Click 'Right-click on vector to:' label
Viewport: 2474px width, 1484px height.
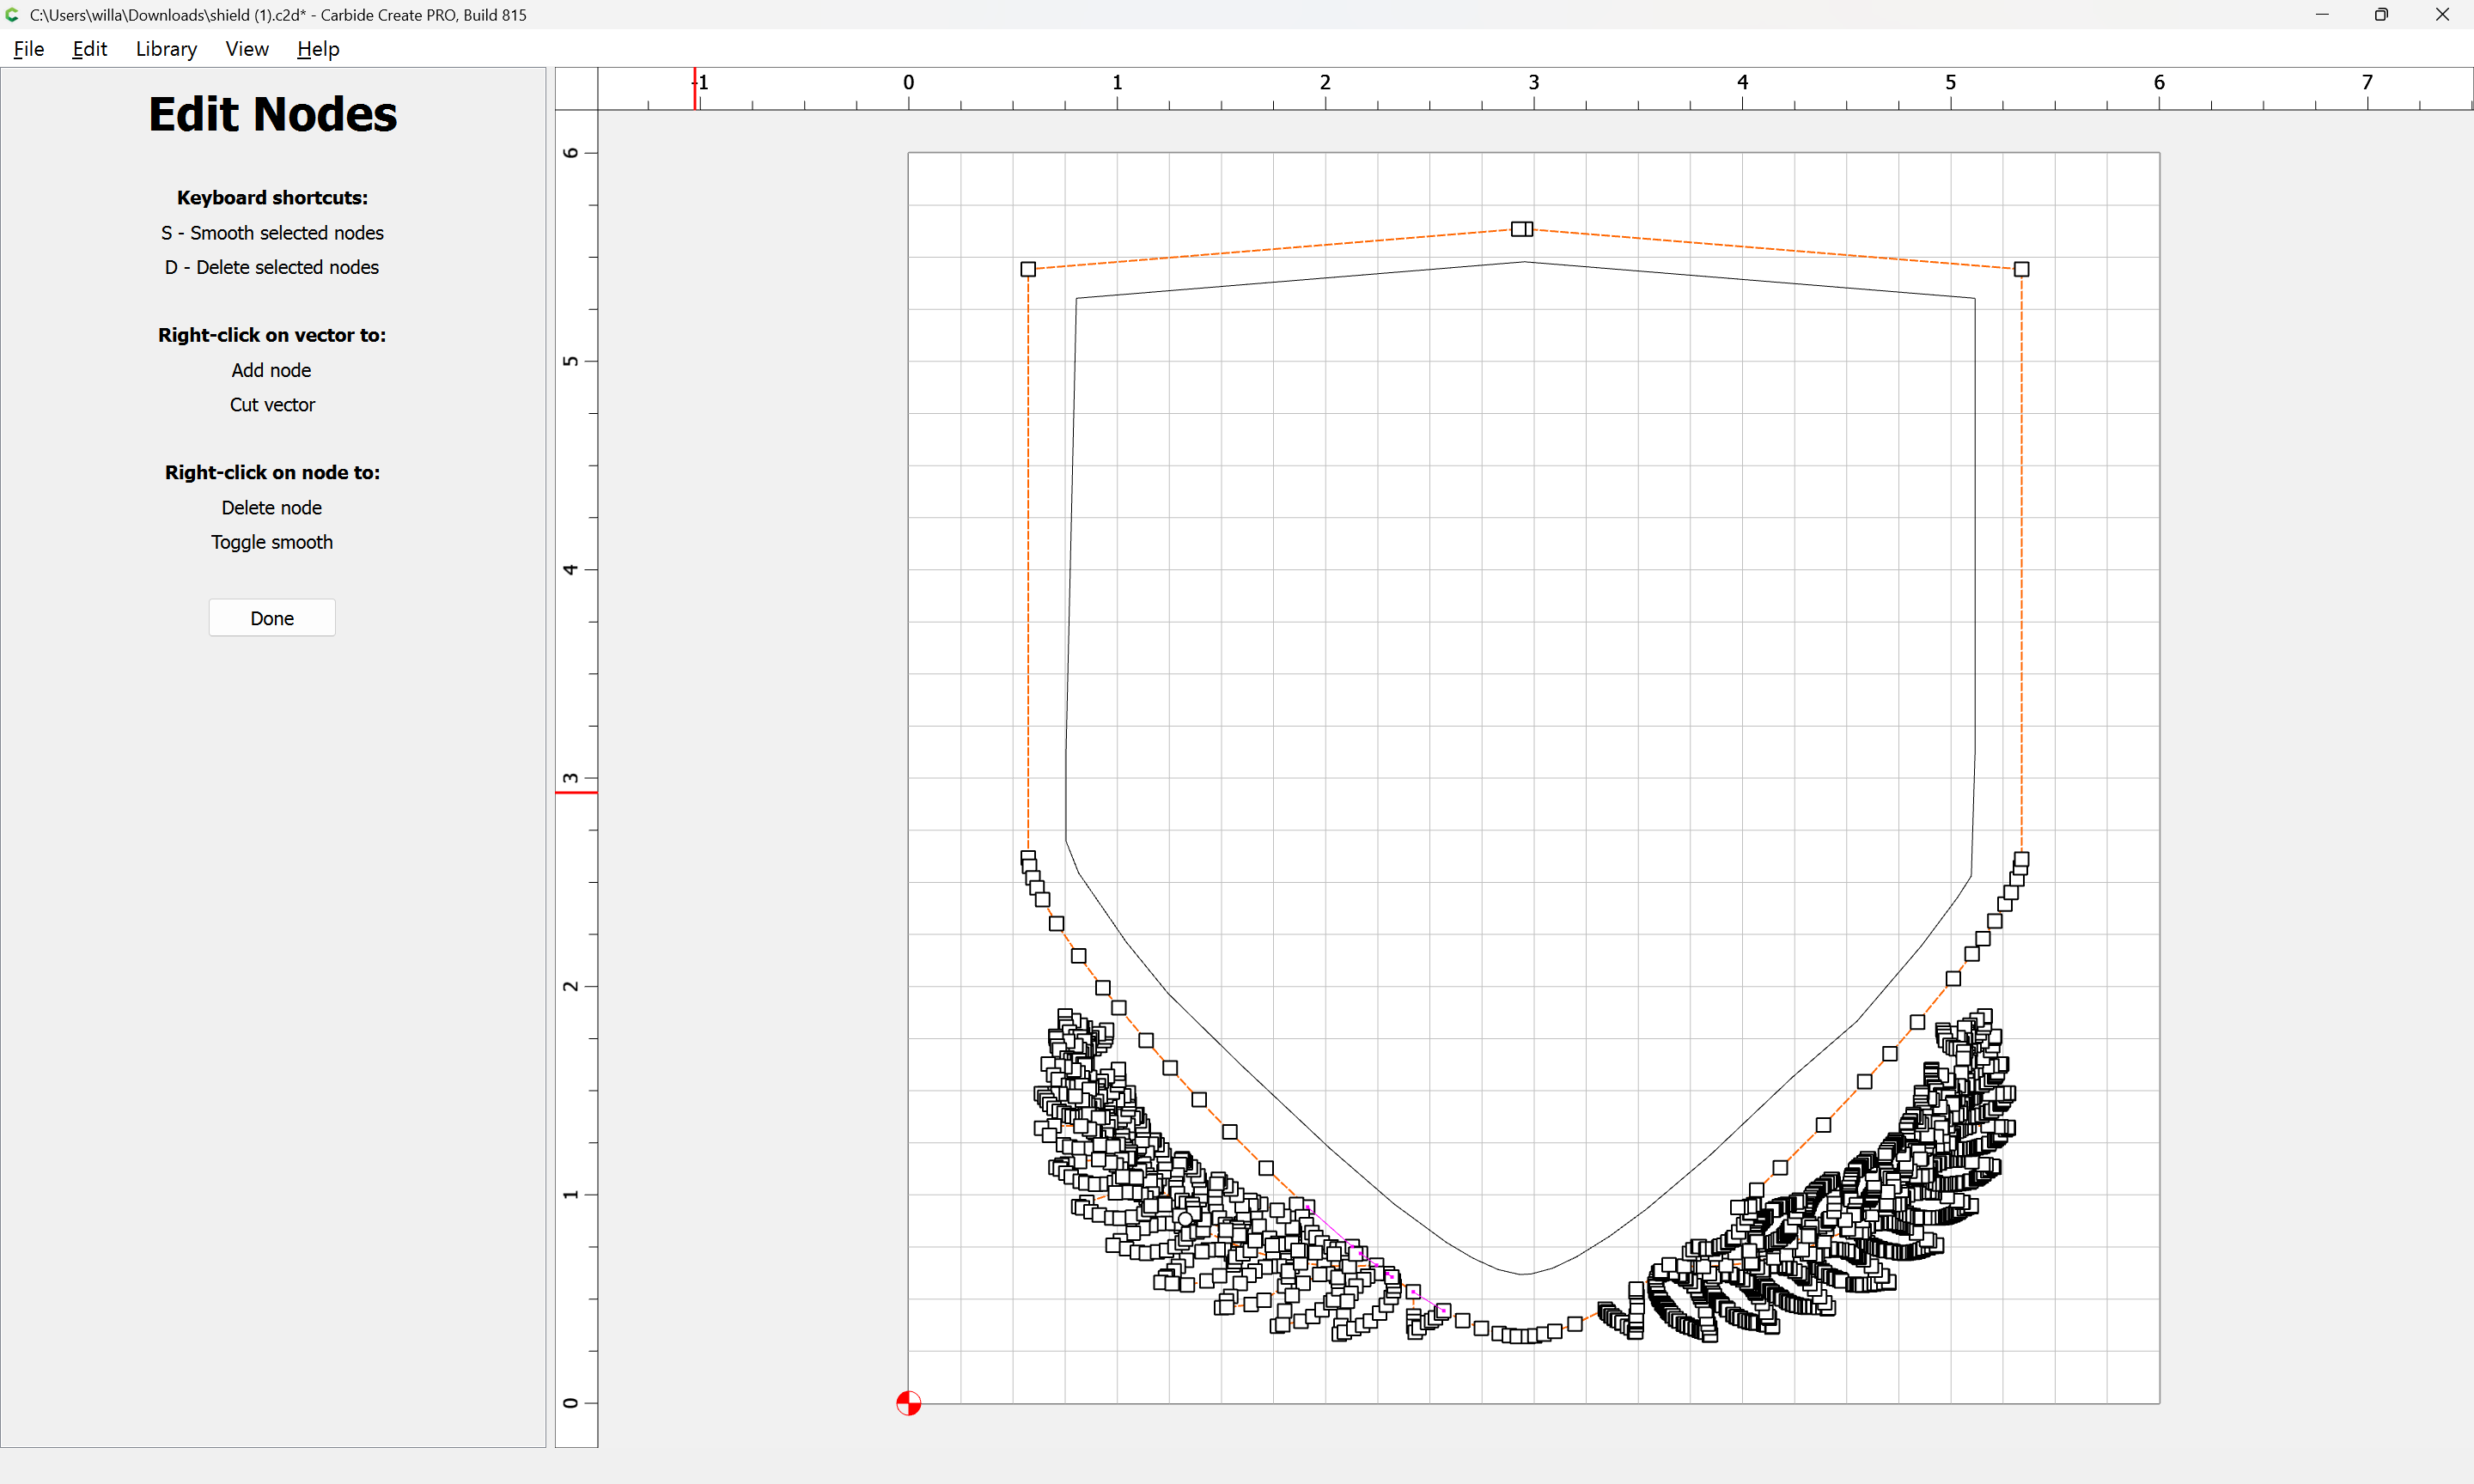pos(272,335)
